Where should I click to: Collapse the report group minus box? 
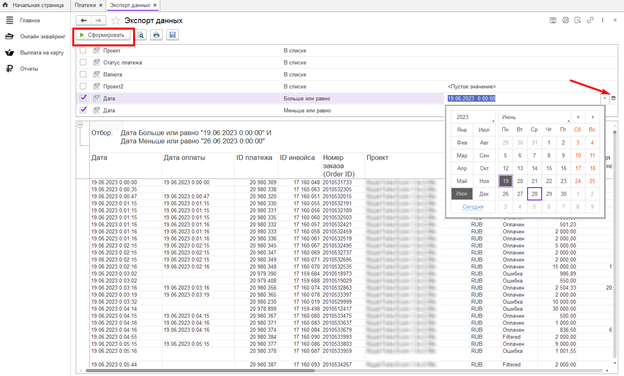click(x=80, y=125)
